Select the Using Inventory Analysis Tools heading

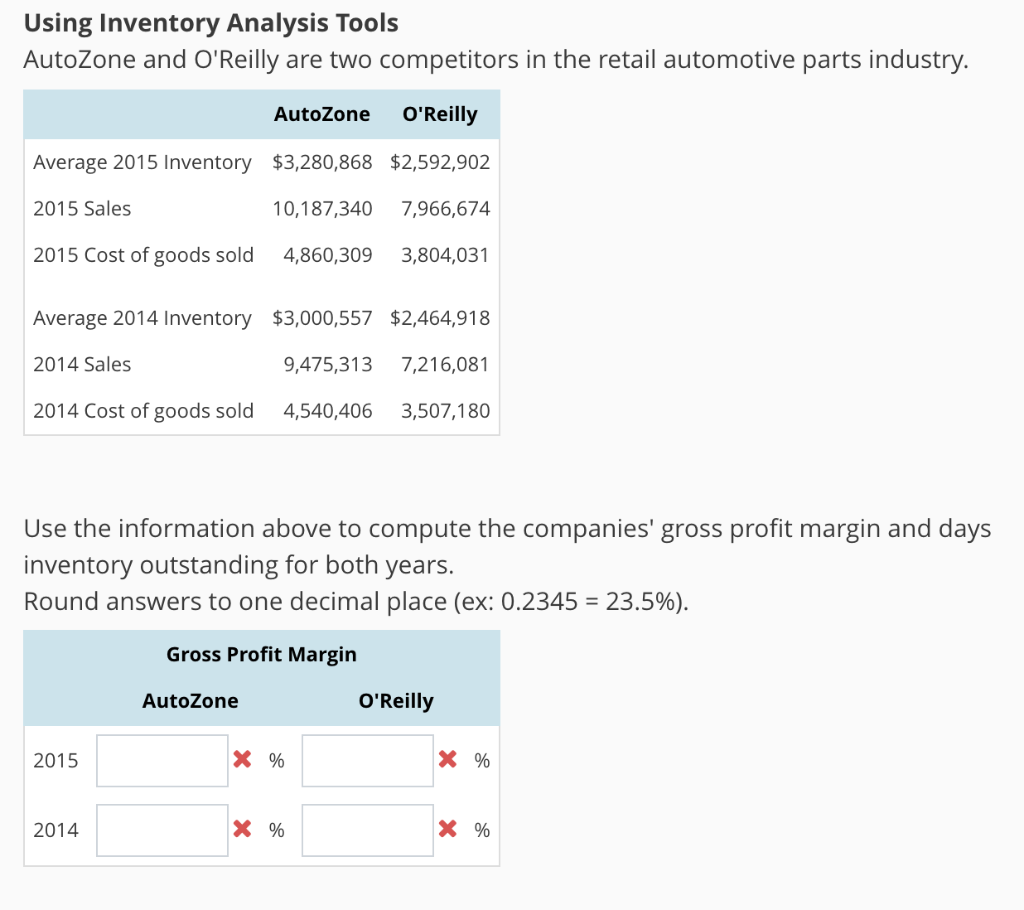tap(212, 22)
